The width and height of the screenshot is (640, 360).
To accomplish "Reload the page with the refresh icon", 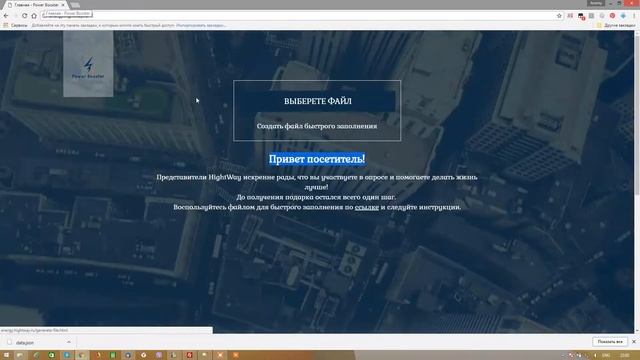I will 25,16.
